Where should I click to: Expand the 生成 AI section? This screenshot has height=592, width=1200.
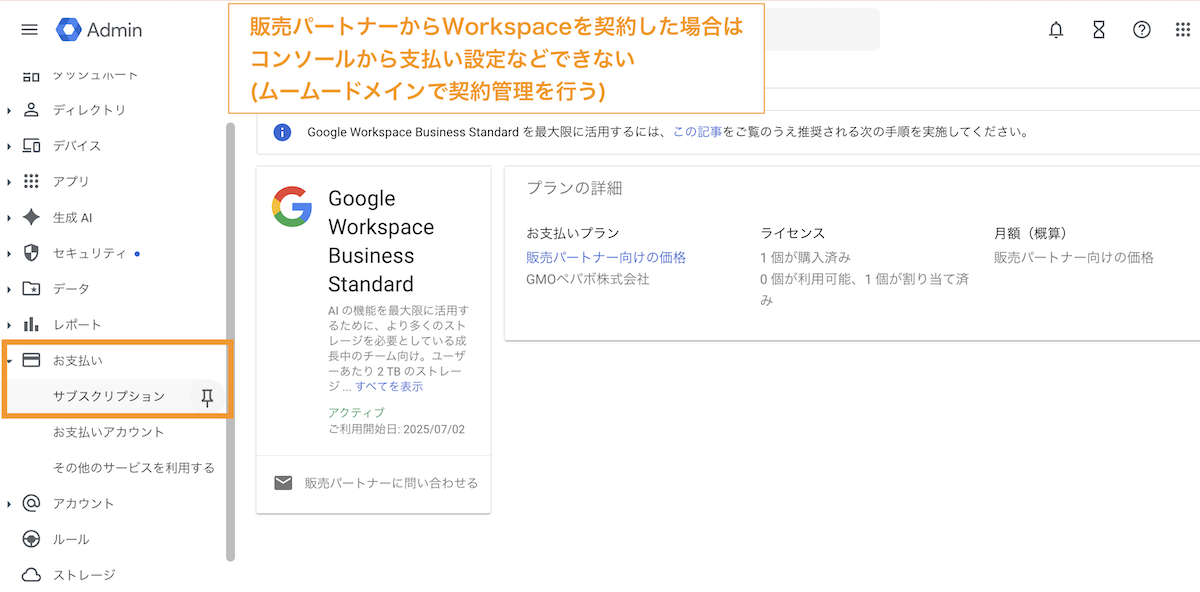[9, 217]
